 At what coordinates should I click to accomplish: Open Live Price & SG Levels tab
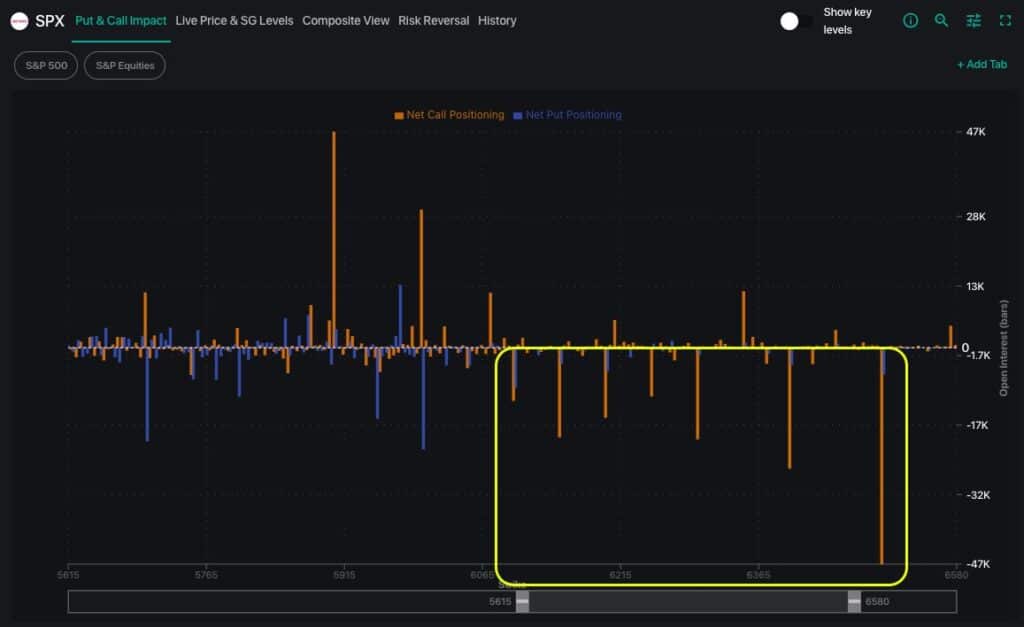tap(234, 21)
